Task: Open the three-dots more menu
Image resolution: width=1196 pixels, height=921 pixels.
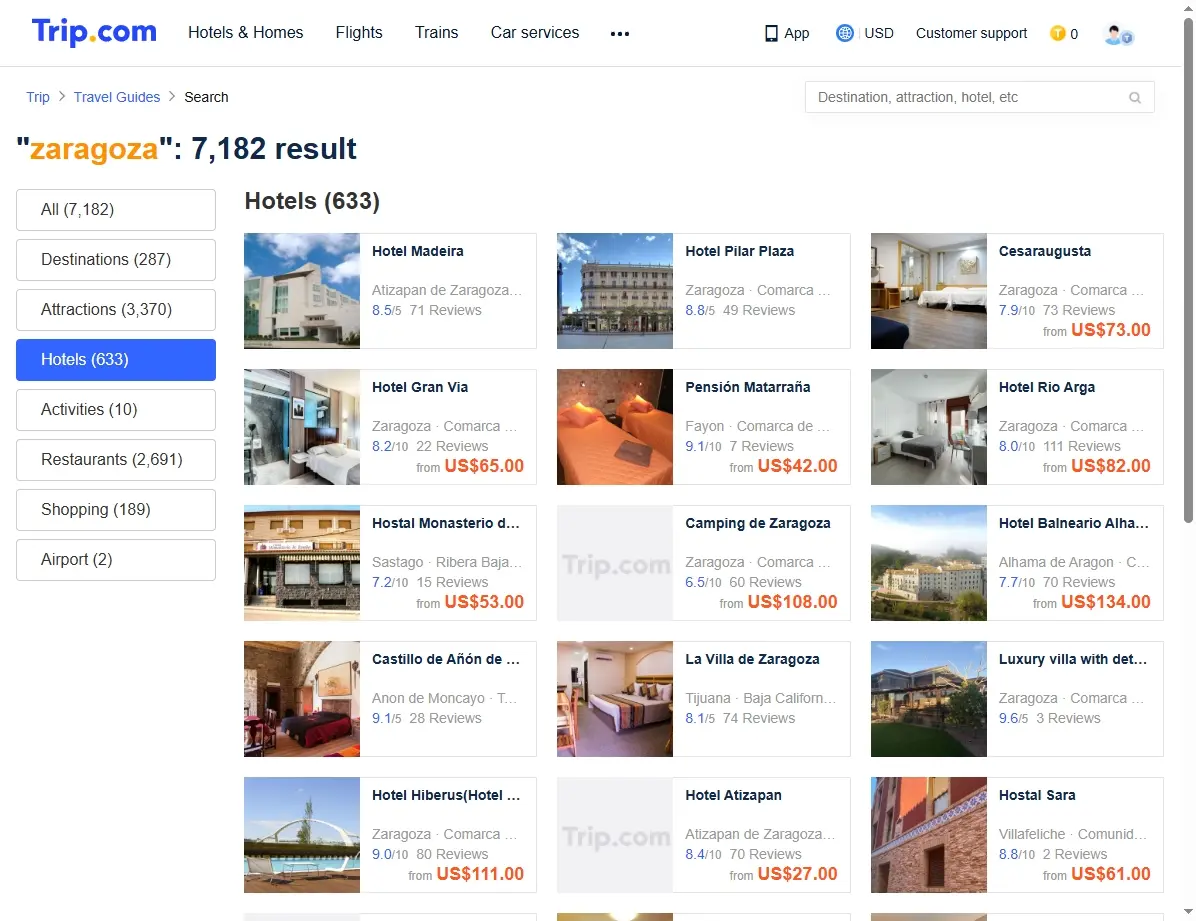Action: [620, 34]
